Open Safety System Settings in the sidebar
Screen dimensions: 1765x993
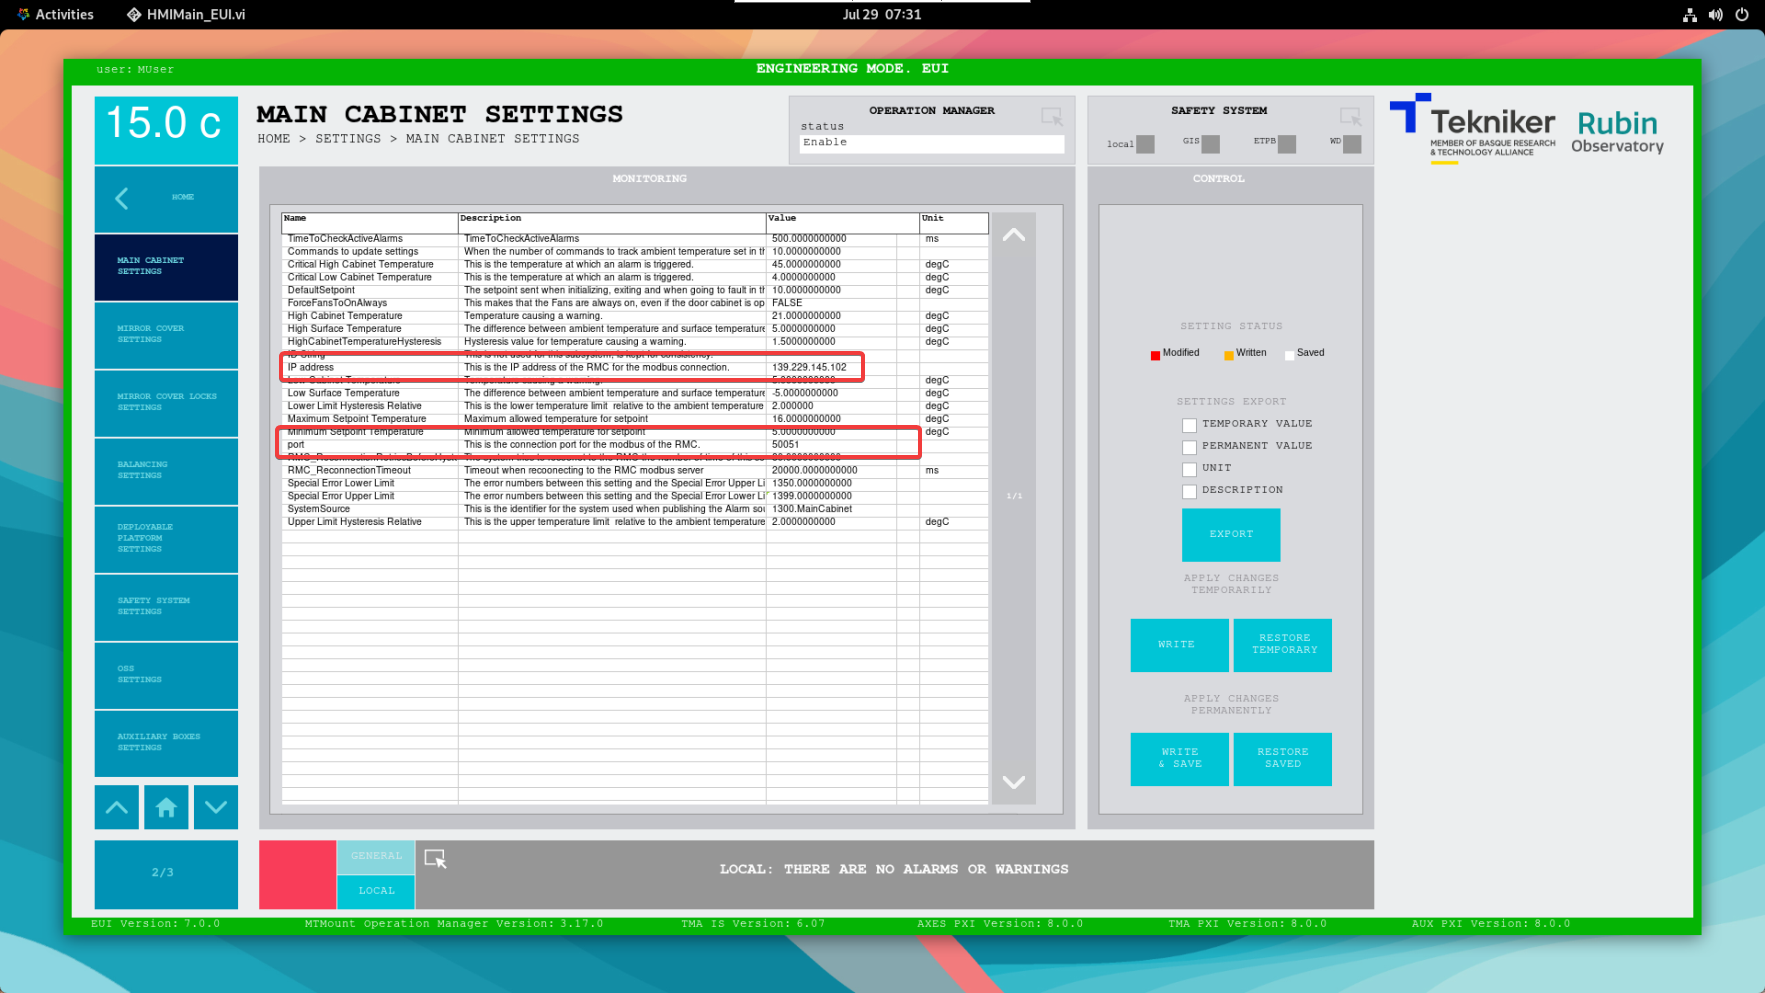(x=166, y=607)
